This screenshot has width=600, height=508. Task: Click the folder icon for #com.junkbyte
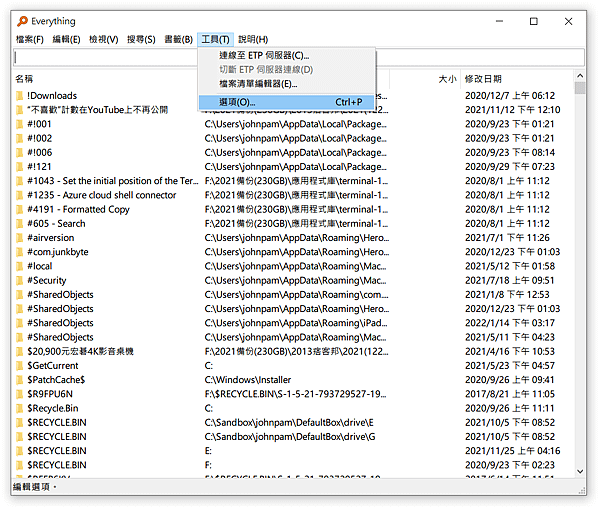tap(20, 252)
